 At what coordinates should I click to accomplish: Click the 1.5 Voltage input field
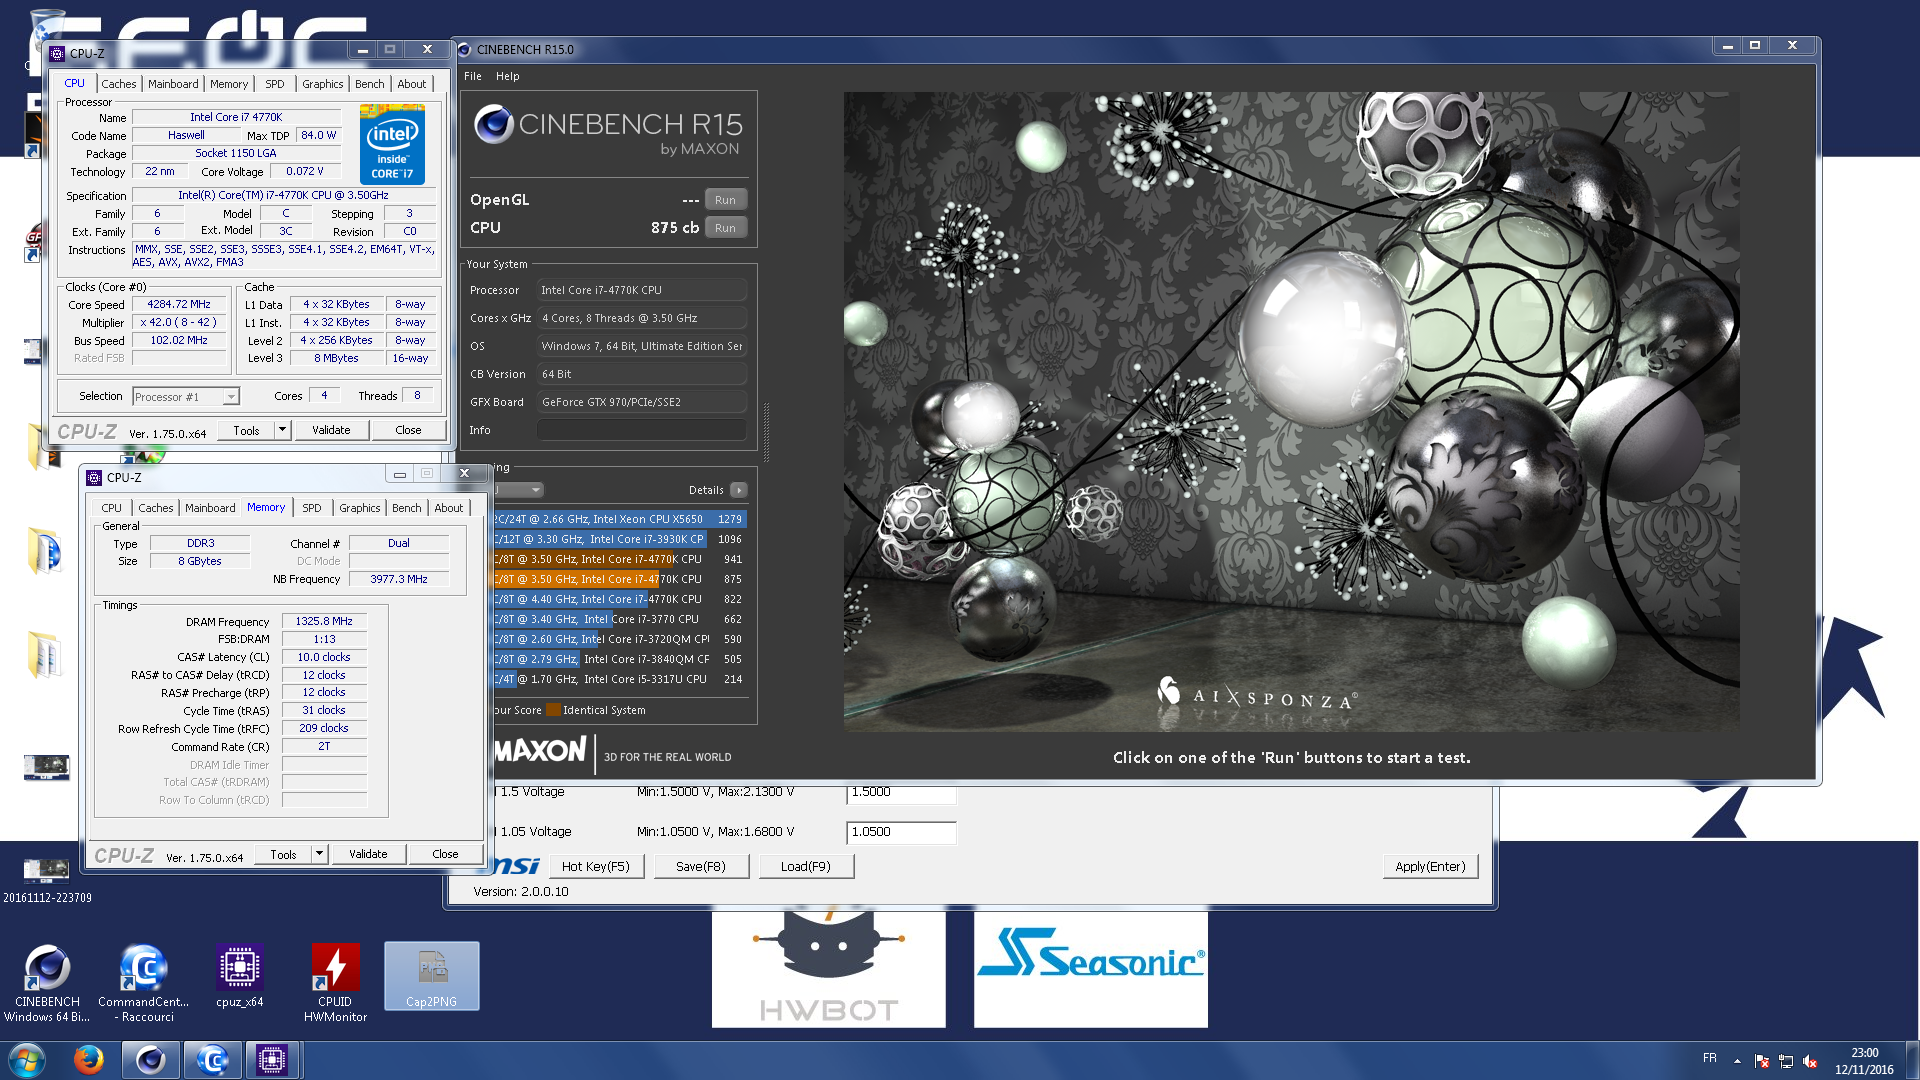[901, 793]
